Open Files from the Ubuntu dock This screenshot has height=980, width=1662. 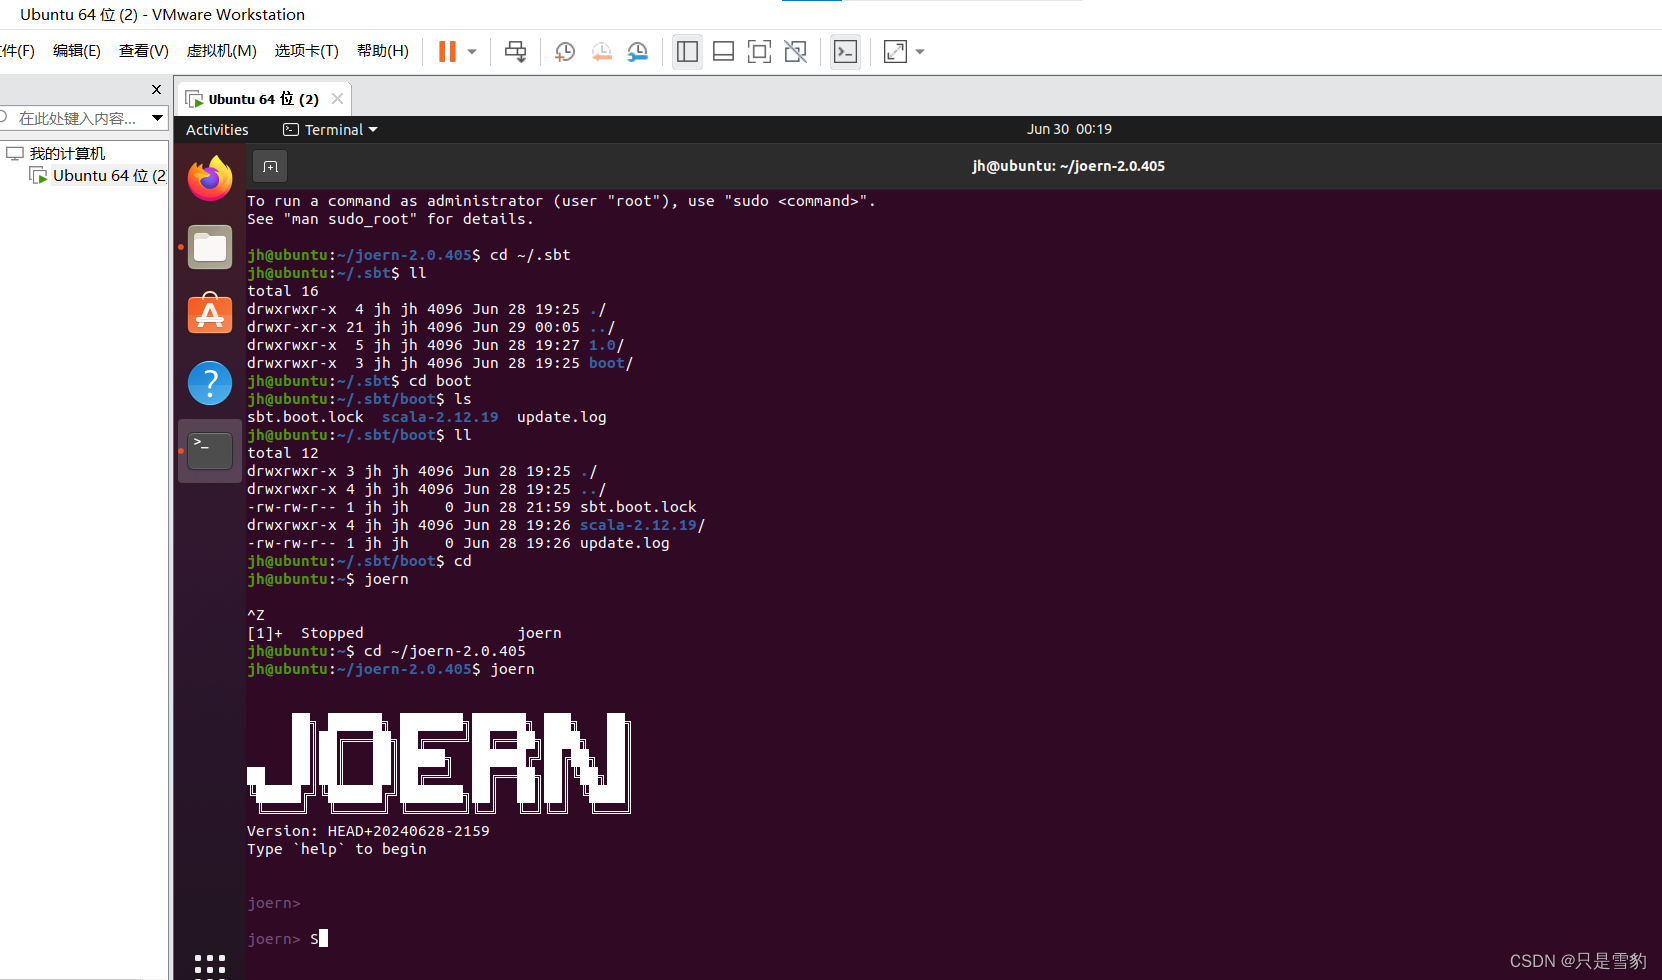pyautogui.click(x=210, y=247)
